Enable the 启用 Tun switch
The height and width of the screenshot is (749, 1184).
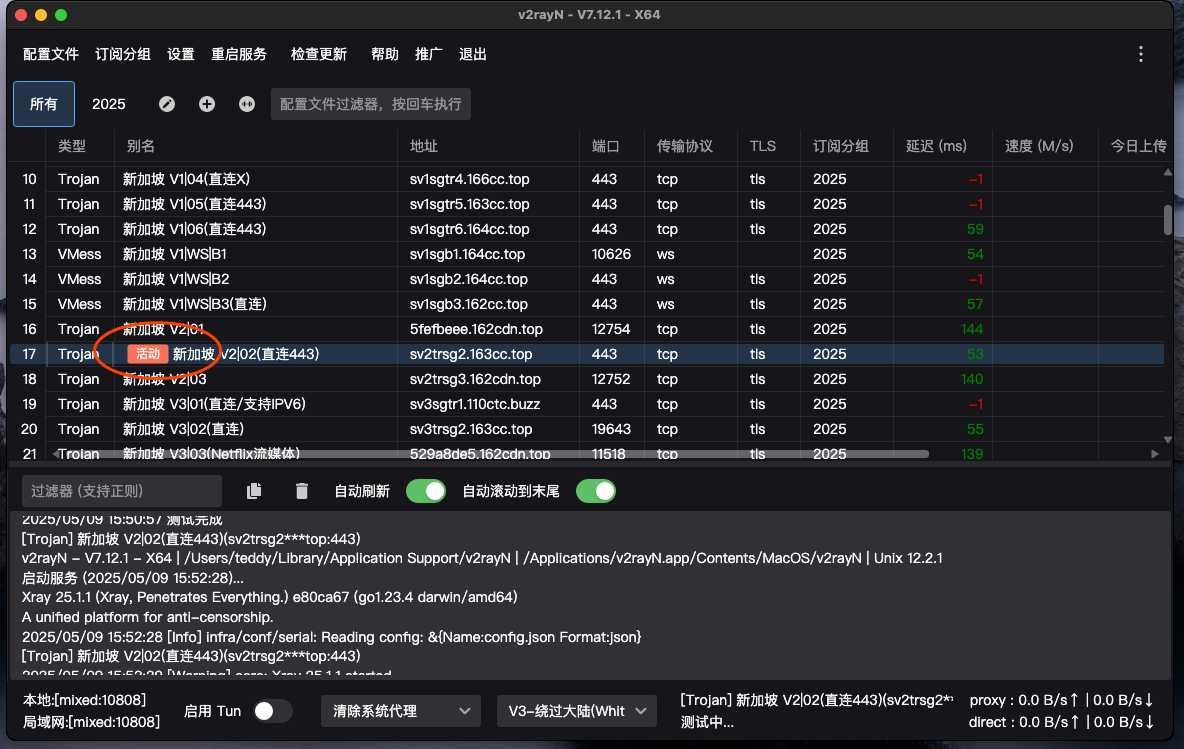click(273, 711)
